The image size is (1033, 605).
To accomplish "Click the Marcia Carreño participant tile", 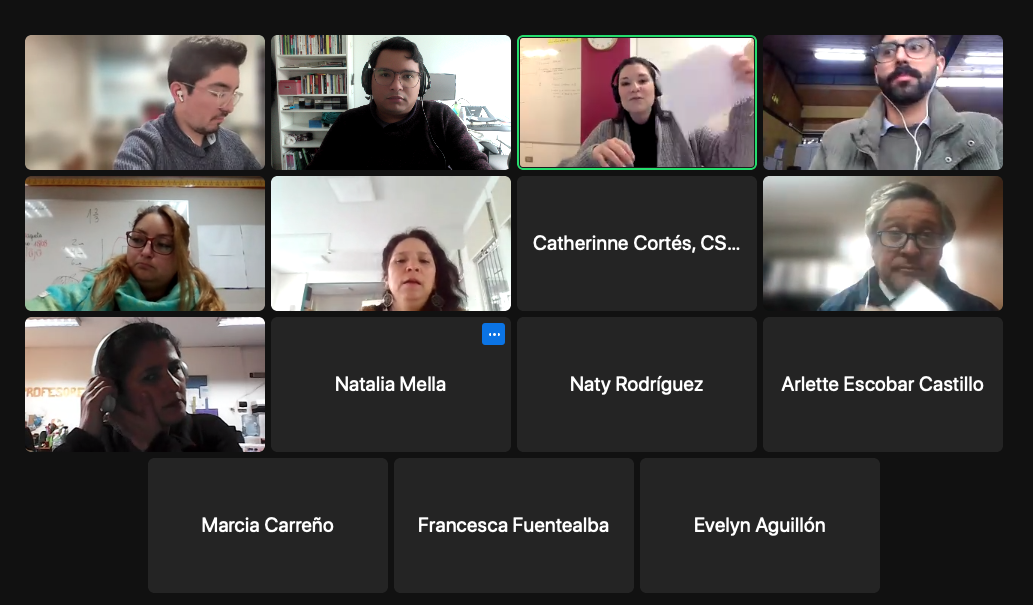I will 267,525.
